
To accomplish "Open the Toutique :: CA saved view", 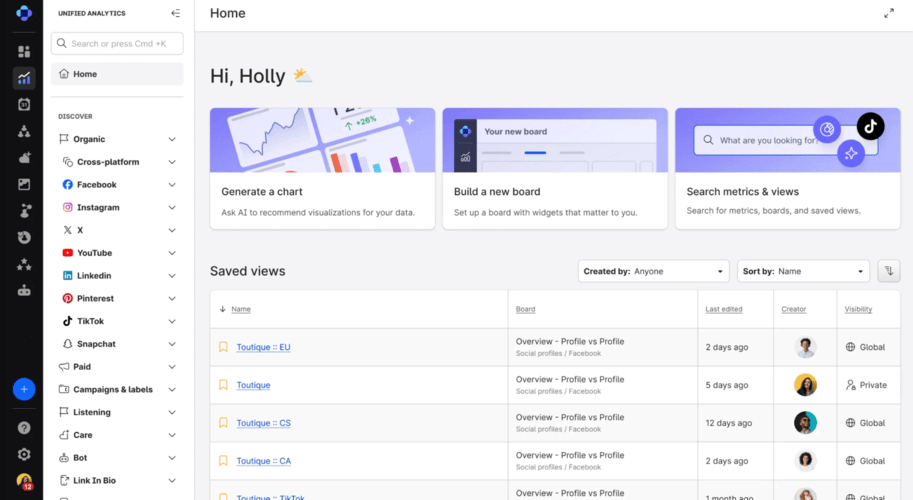I will tap(264, 460).
